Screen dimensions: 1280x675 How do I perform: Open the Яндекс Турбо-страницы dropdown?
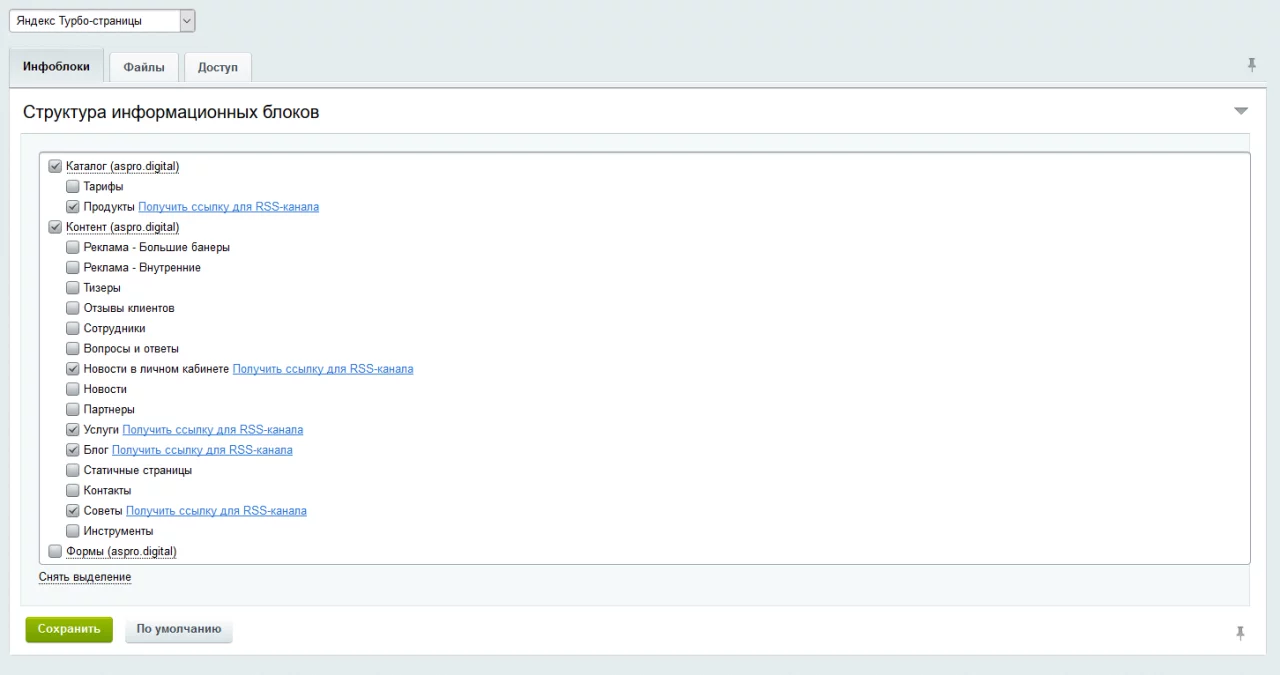tap(102, 21)
